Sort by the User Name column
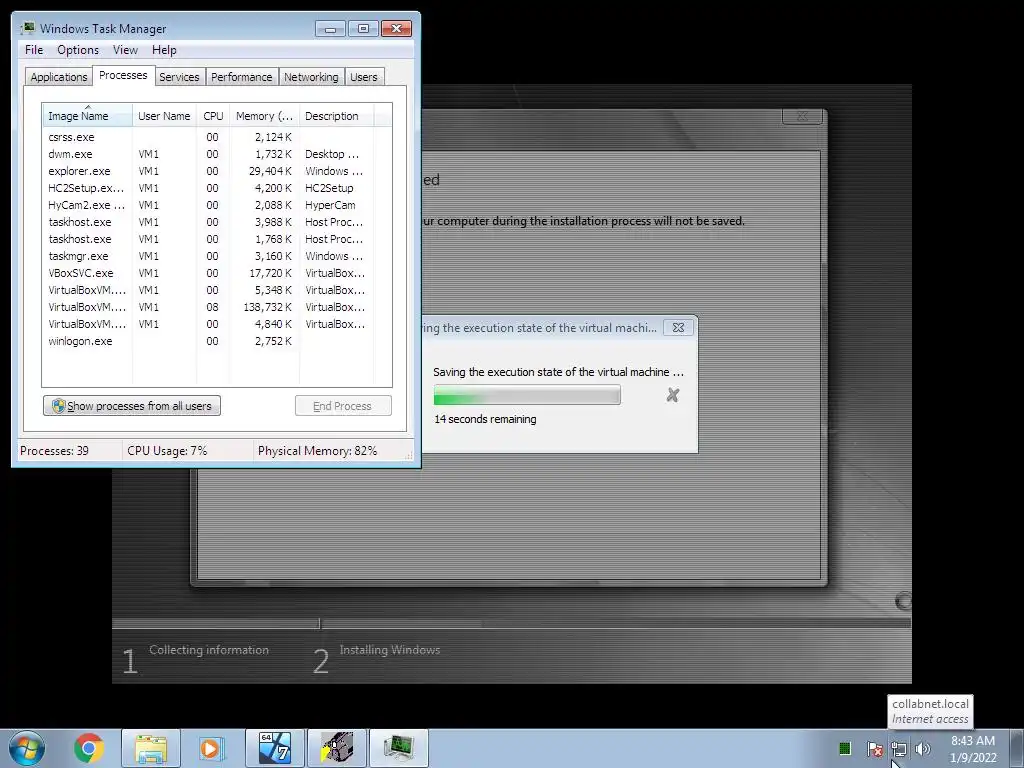This screenshot has height=768, width=1024. coord(164,116)
